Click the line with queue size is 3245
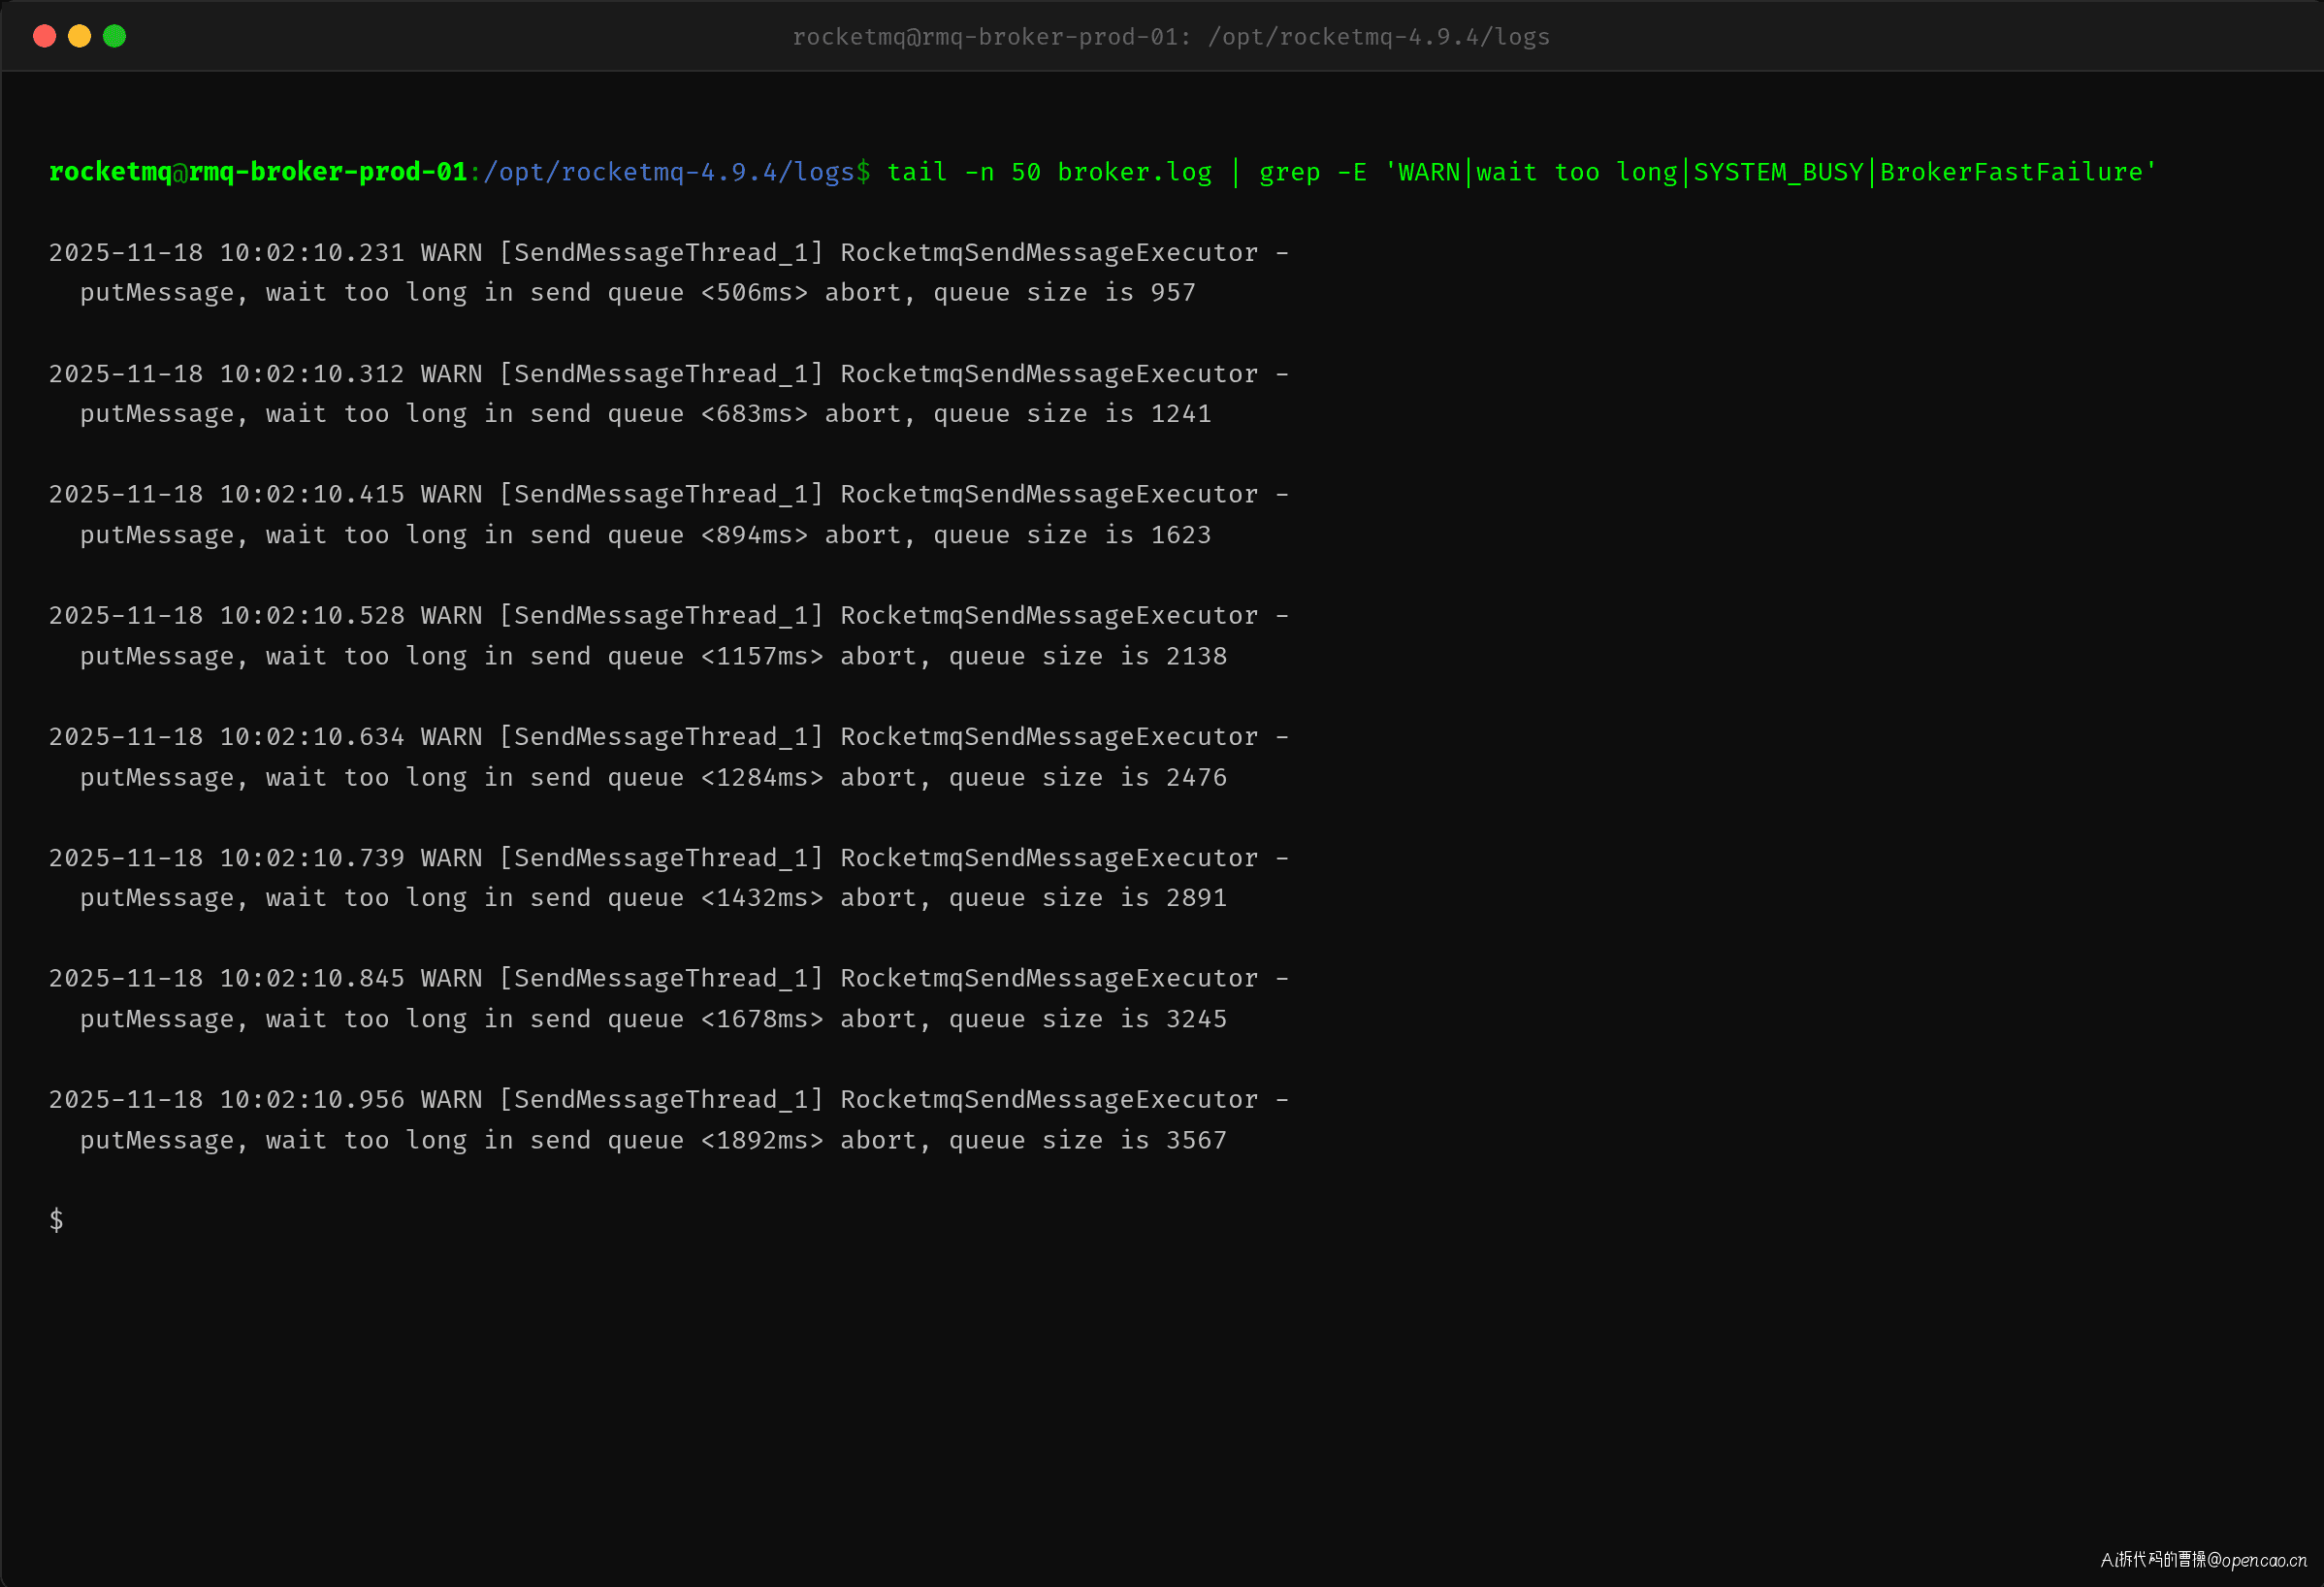The height and width of the screenshot is (1587, 2324). [x=654, y=1019]
